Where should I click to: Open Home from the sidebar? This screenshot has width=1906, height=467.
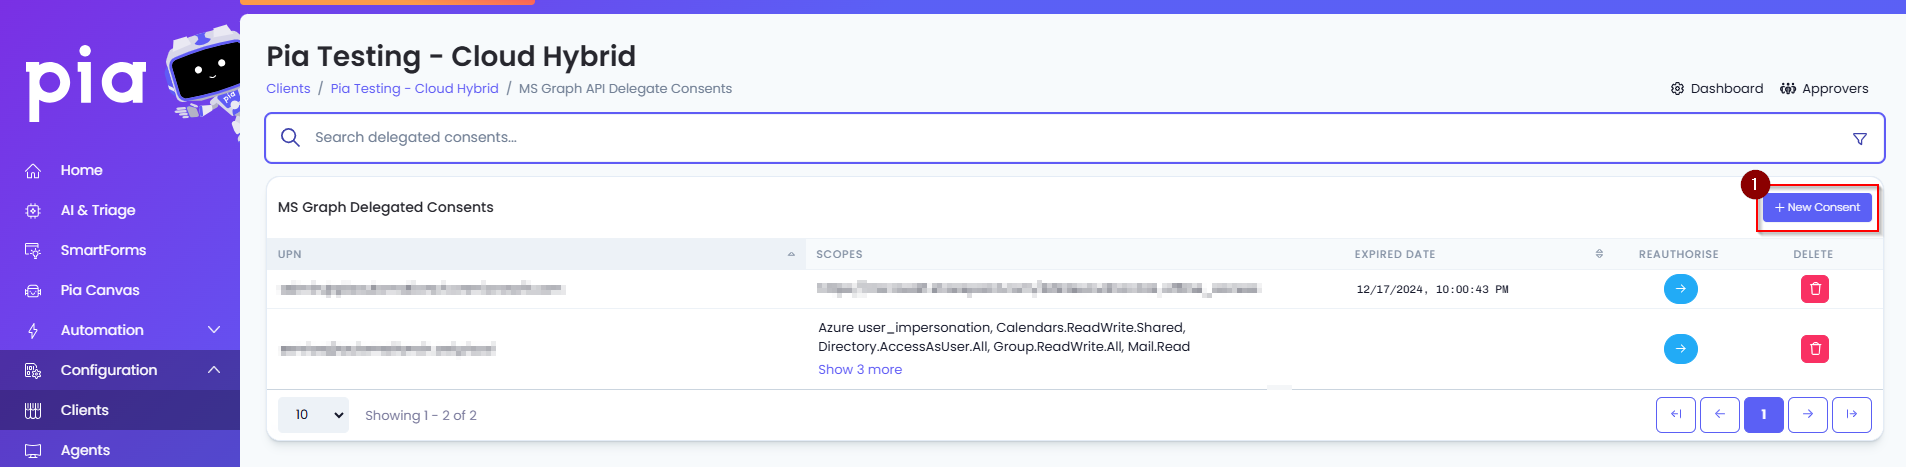tap(81, 170)
